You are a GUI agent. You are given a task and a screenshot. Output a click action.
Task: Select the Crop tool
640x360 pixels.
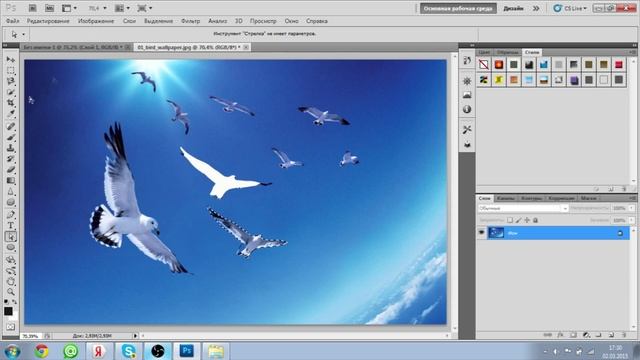[11, 103]
